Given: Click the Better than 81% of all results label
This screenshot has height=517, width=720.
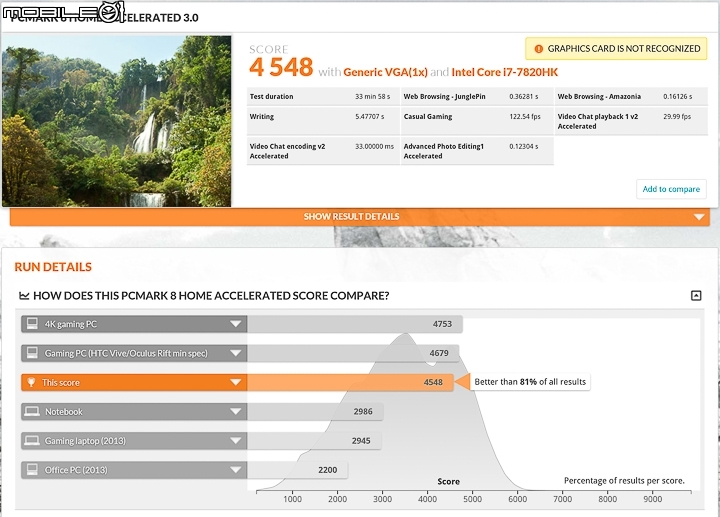Looking at the screenshot, I should [x=530, y=382].
